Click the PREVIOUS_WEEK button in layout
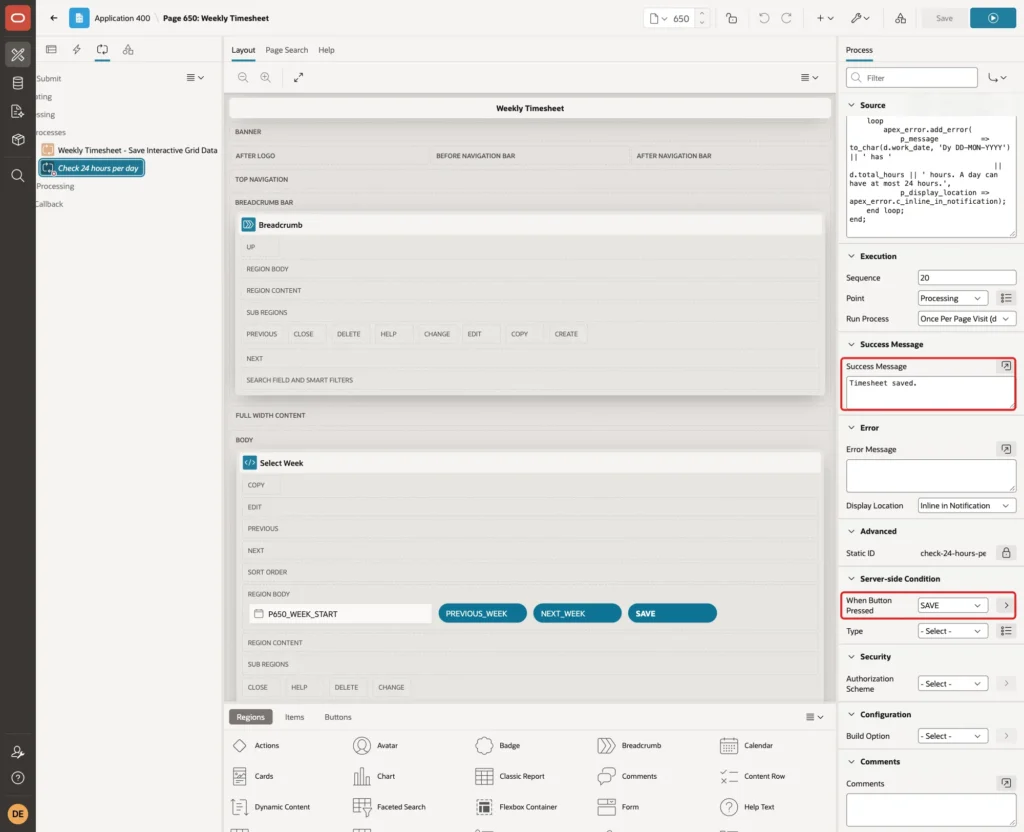 click(482, 613)
